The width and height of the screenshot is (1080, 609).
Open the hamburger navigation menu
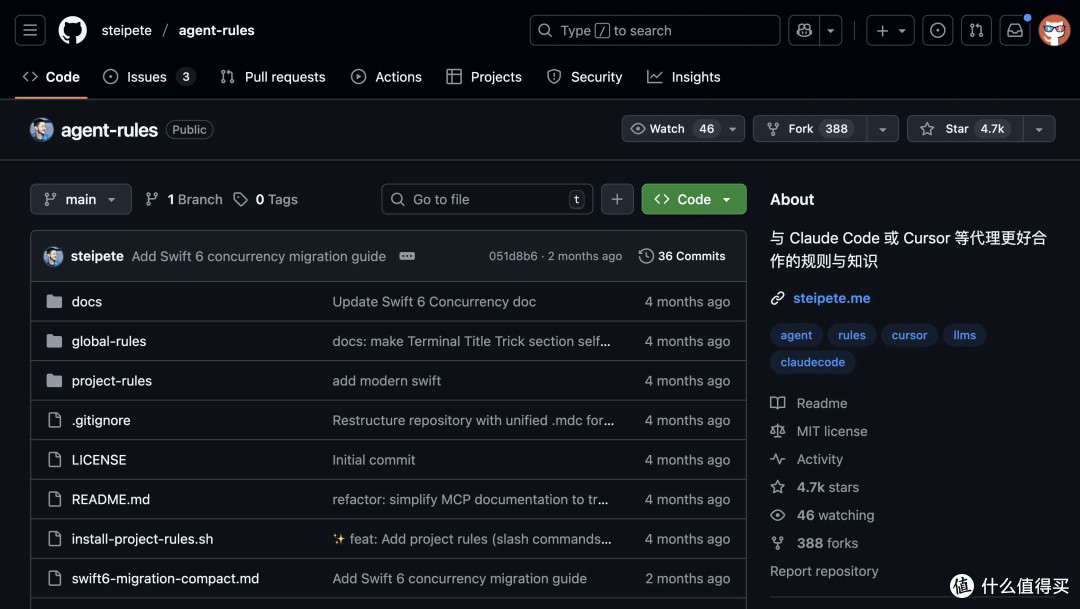pos(30,31)
